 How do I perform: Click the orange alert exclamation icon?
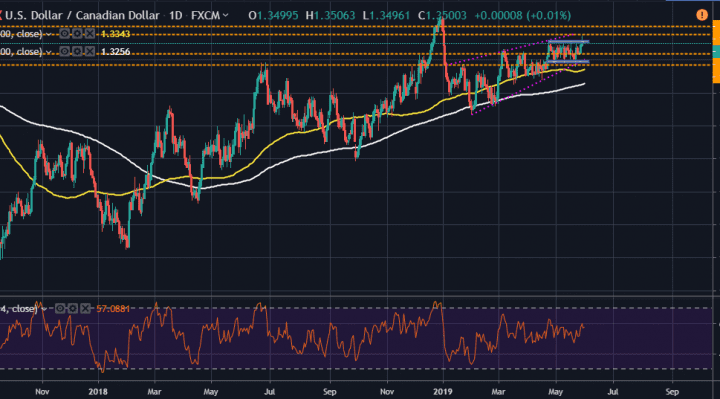(x=702, y=15)
